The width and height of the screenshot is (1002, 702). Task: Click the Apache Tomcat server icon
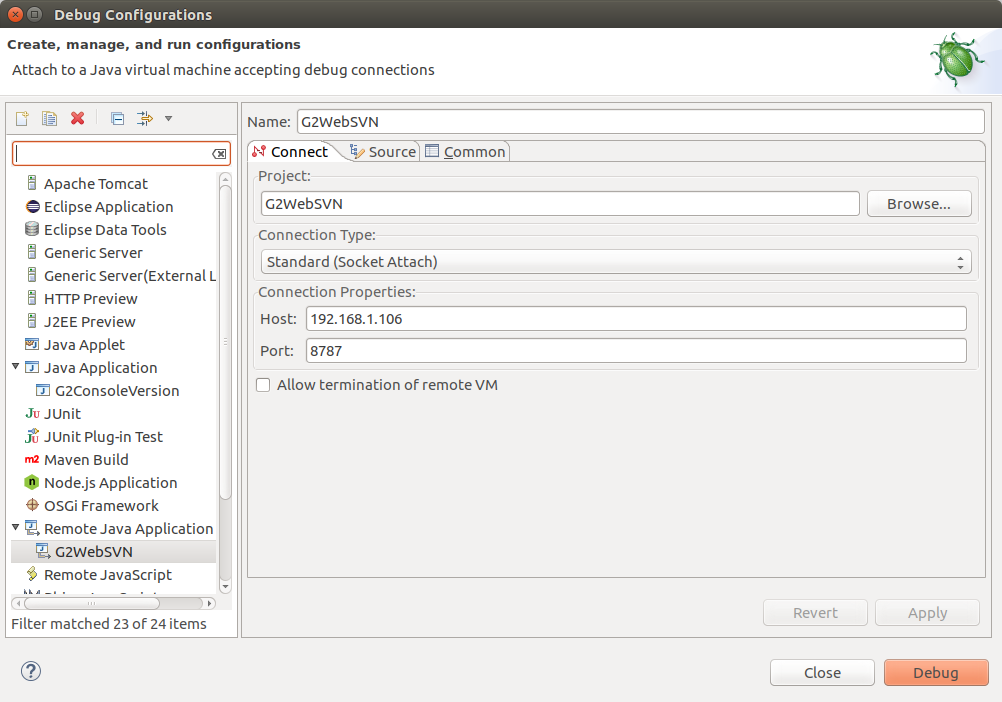click(x=32, y=183)
